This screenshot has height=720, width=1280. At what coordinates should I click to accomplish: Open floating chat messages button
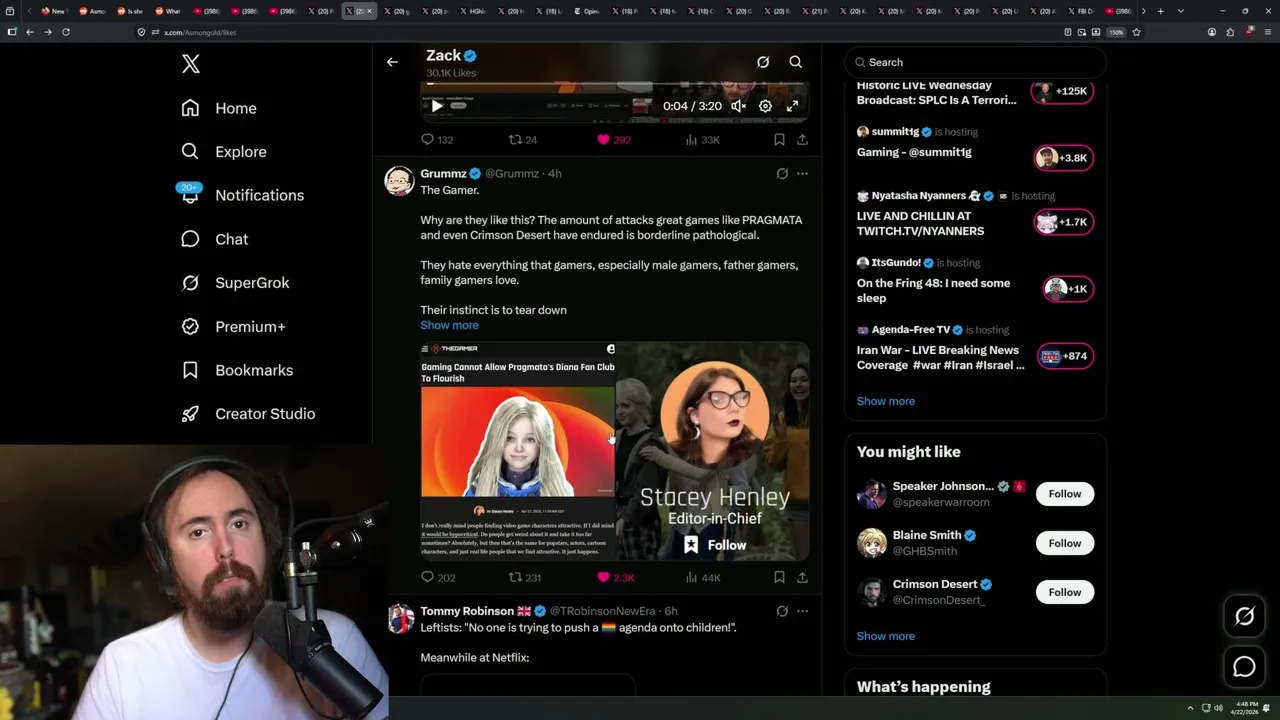1244,666
